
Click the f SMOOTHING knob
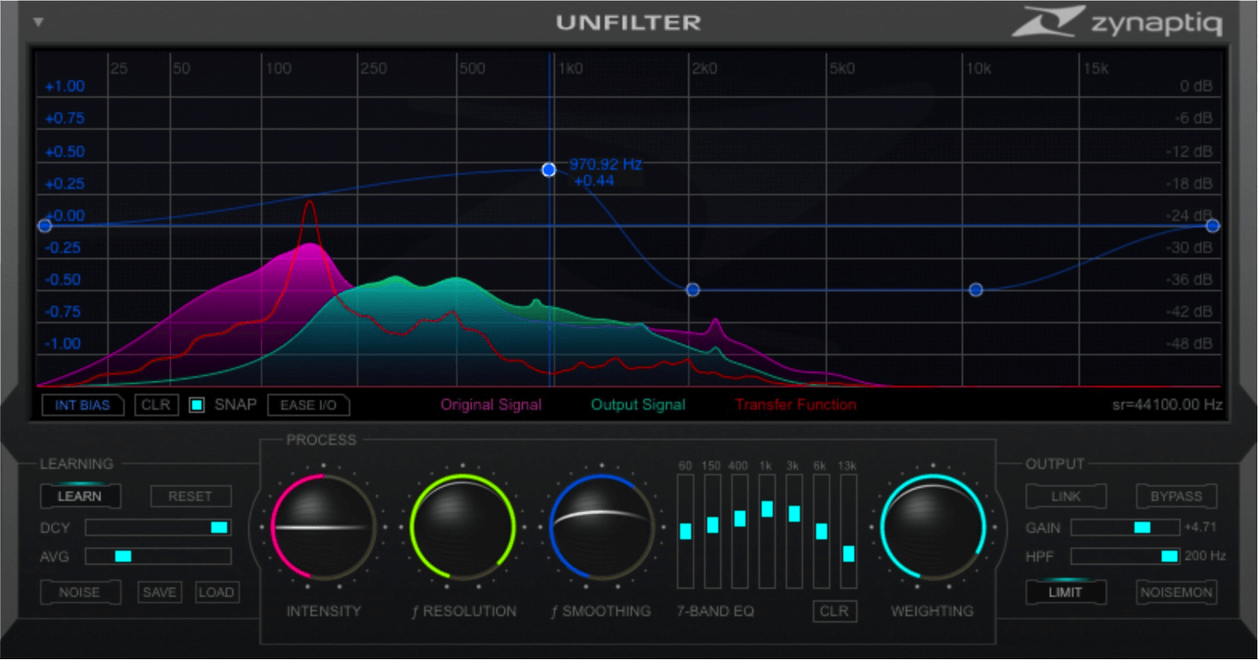click(601, 527)
